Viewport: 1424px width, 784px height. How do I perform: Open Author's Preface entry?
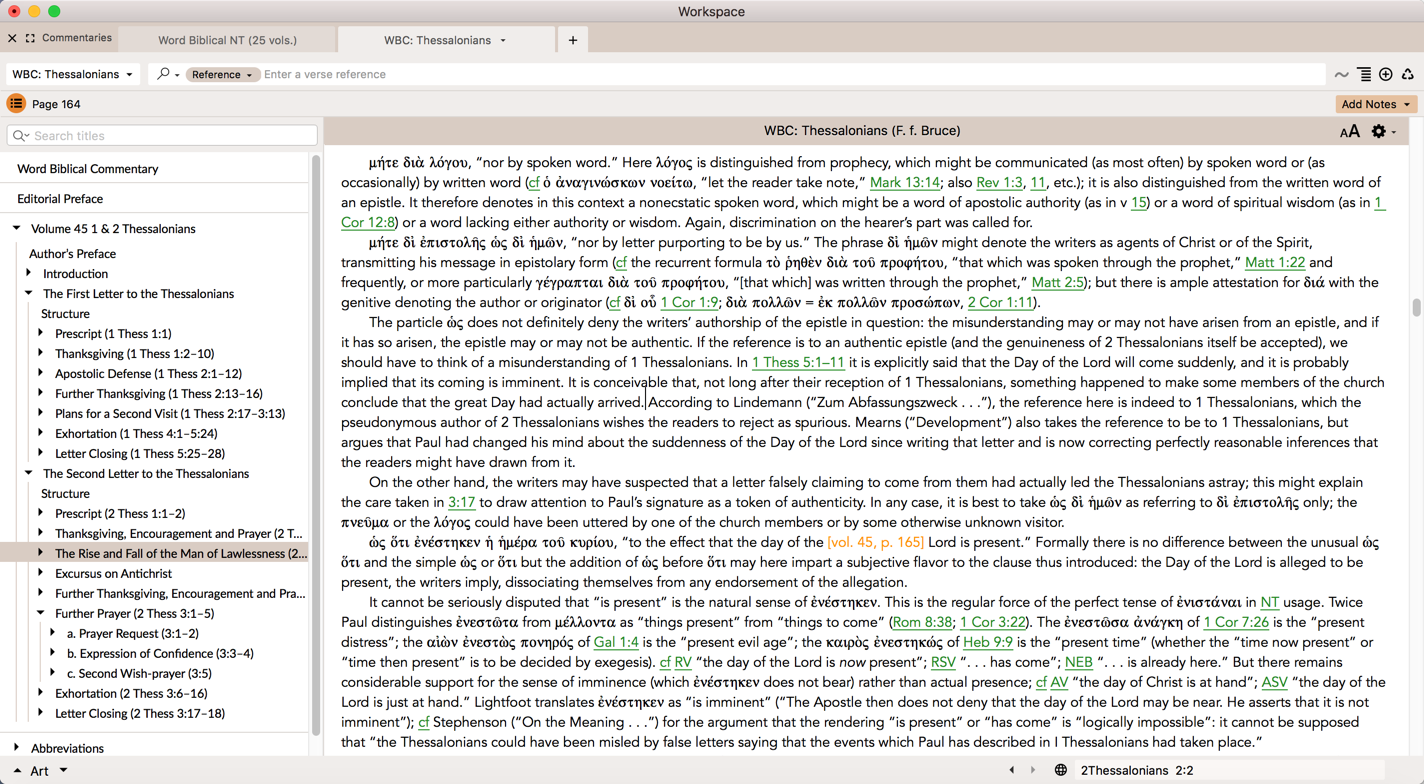(x=72, y=254)
